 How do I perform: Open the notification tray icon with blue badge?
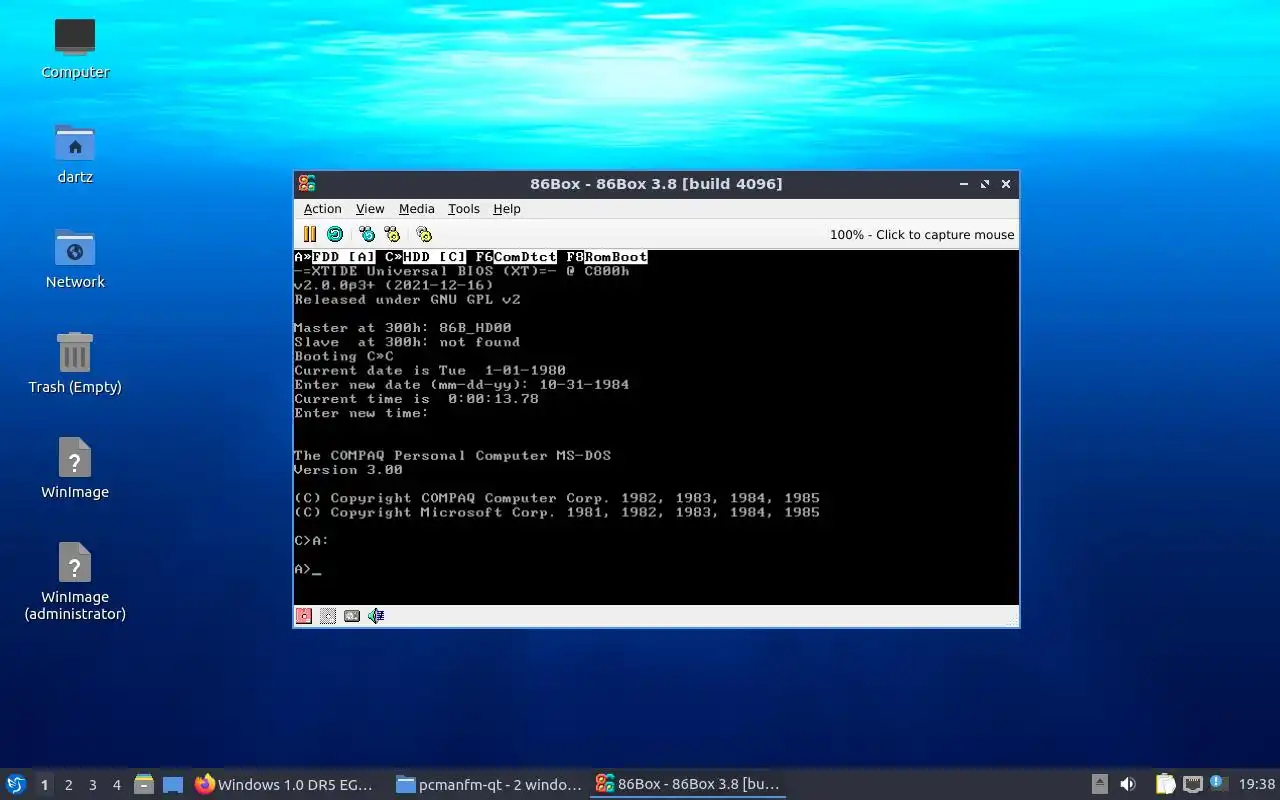click(1218, 784)
